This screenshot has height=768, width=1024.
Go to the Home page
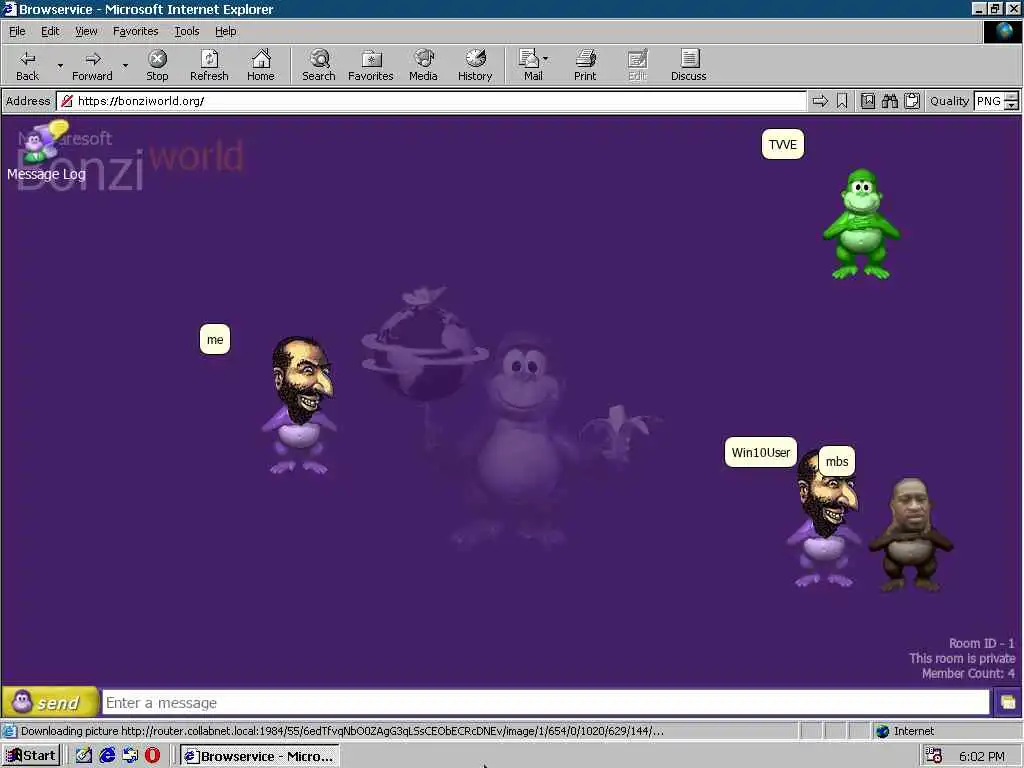click(x=261, y=65)
